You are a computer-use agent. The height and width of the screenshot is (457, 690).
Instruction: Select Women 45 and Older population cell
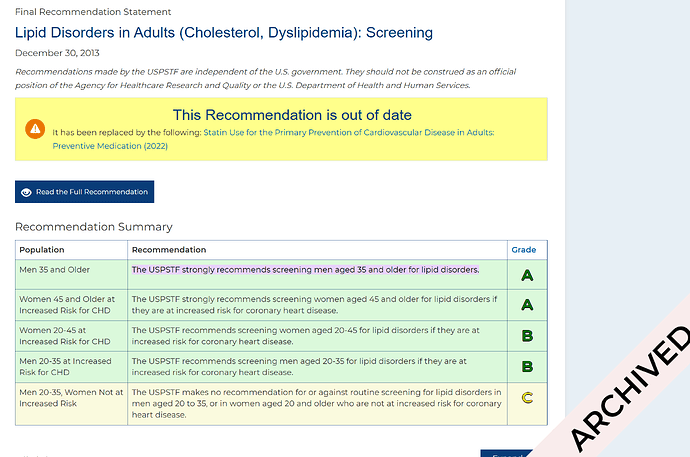coord(65,304)
